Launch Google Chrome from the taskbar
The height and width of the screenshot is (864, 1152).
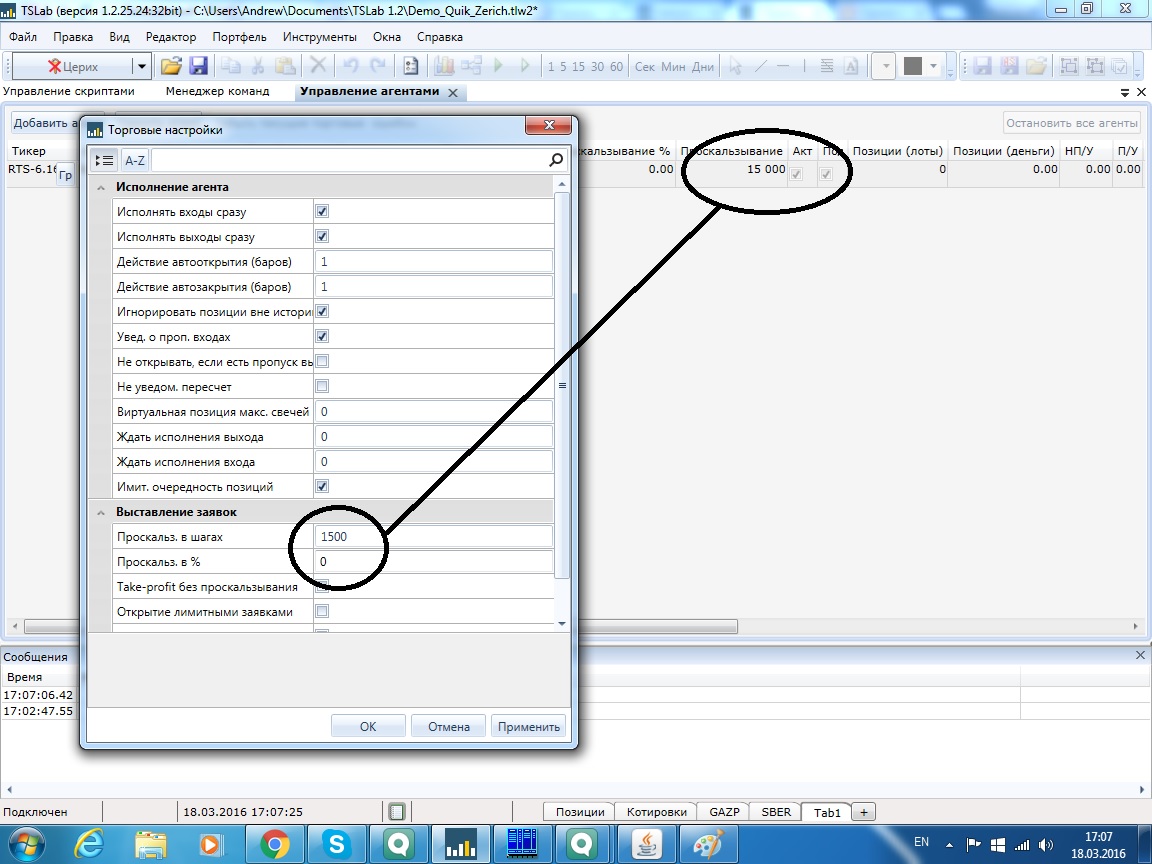(x=275, y=843)
